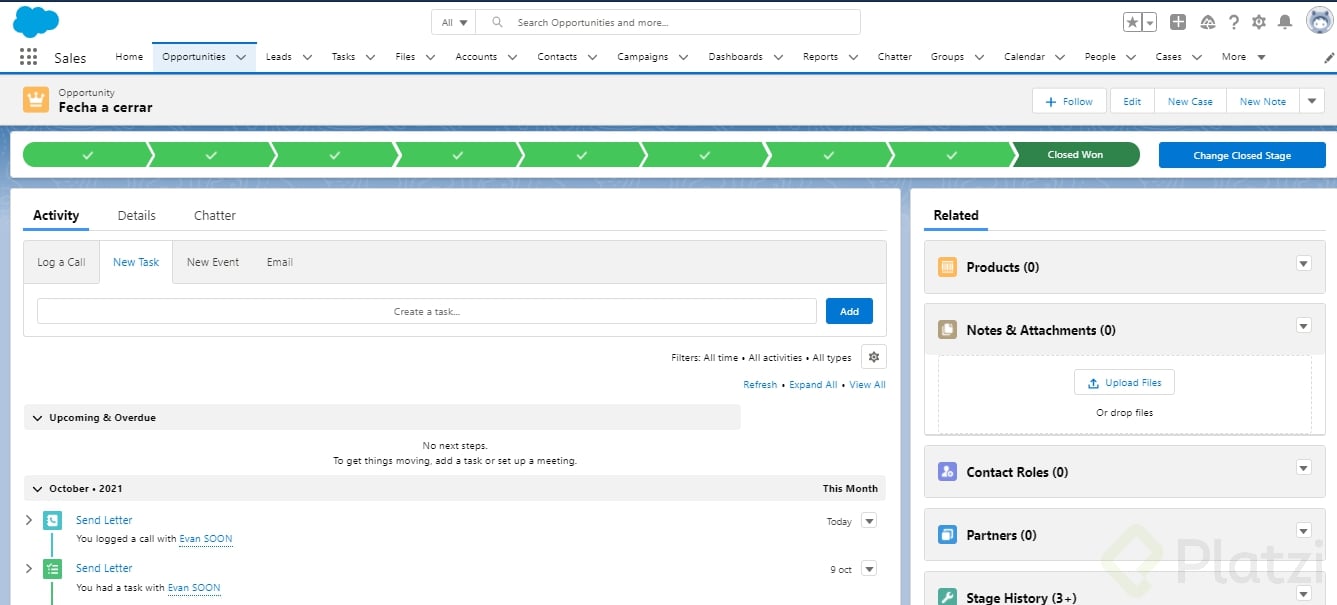This screenshot has height=605, width=1337.
Task: Click the Search Opportunities input field
Action: click(668, 22)
